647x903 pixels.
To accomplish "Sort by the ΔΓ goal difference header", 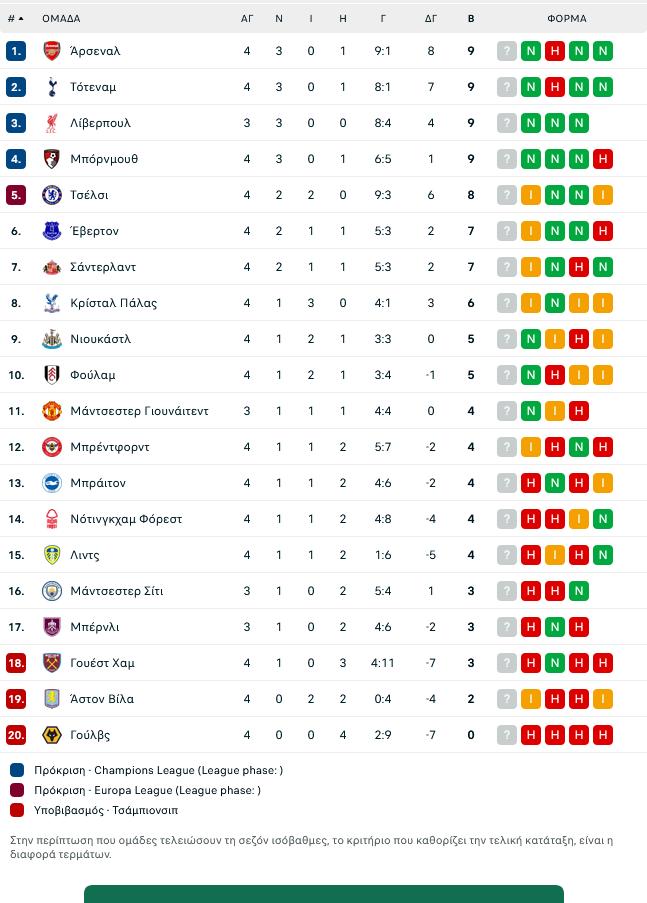I will click(430, 18).
